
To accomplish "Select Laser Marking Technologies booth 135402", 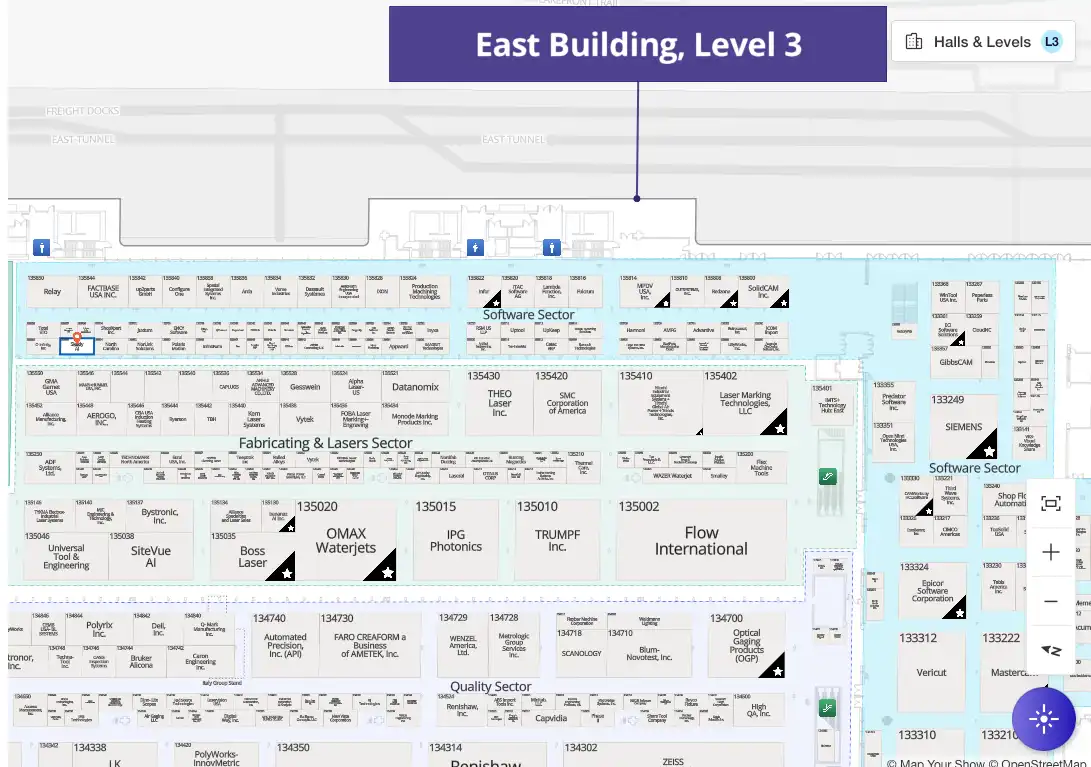I will click(745, 403).
